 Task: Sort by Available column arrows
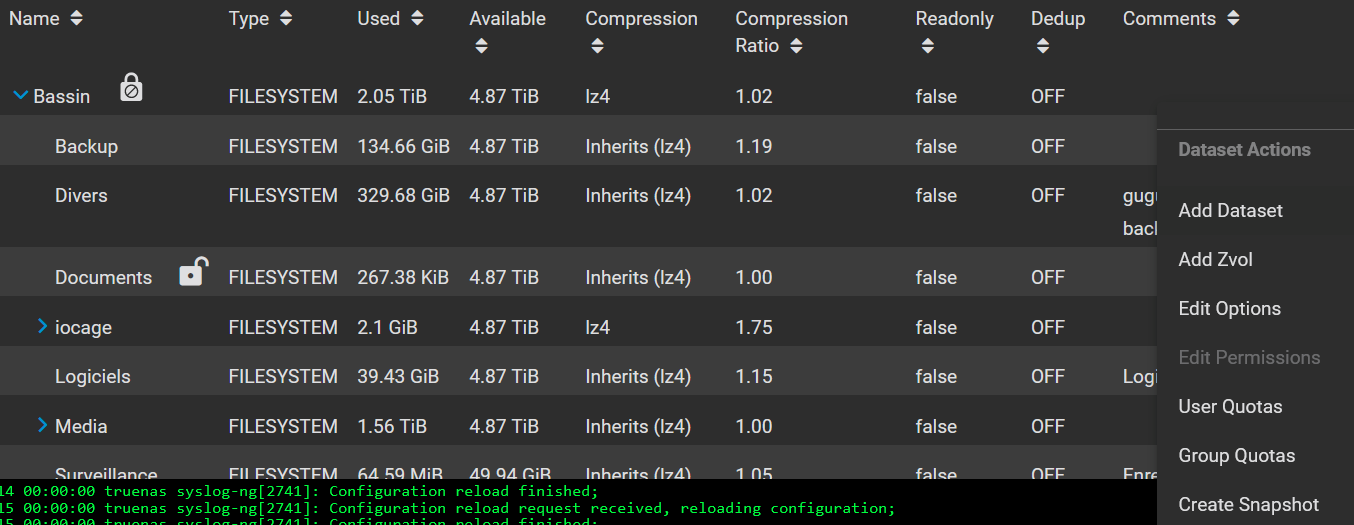click(x=481, y=46)
